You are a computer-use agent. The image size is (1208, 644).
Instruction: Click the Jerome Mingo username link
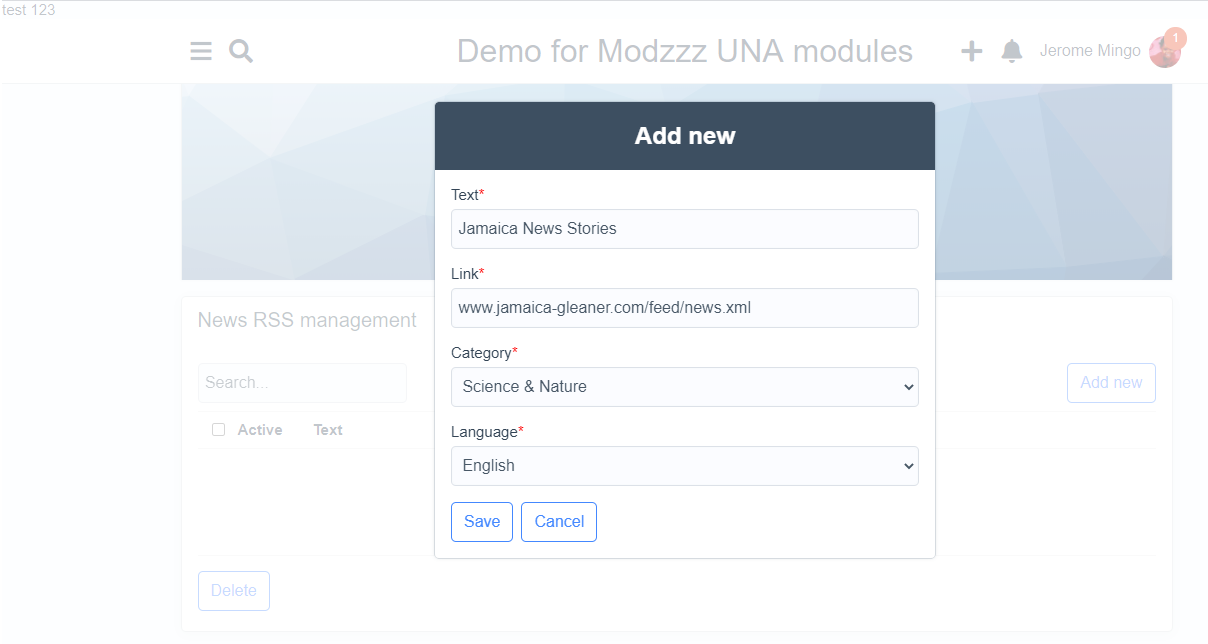tap(1089, 51)
